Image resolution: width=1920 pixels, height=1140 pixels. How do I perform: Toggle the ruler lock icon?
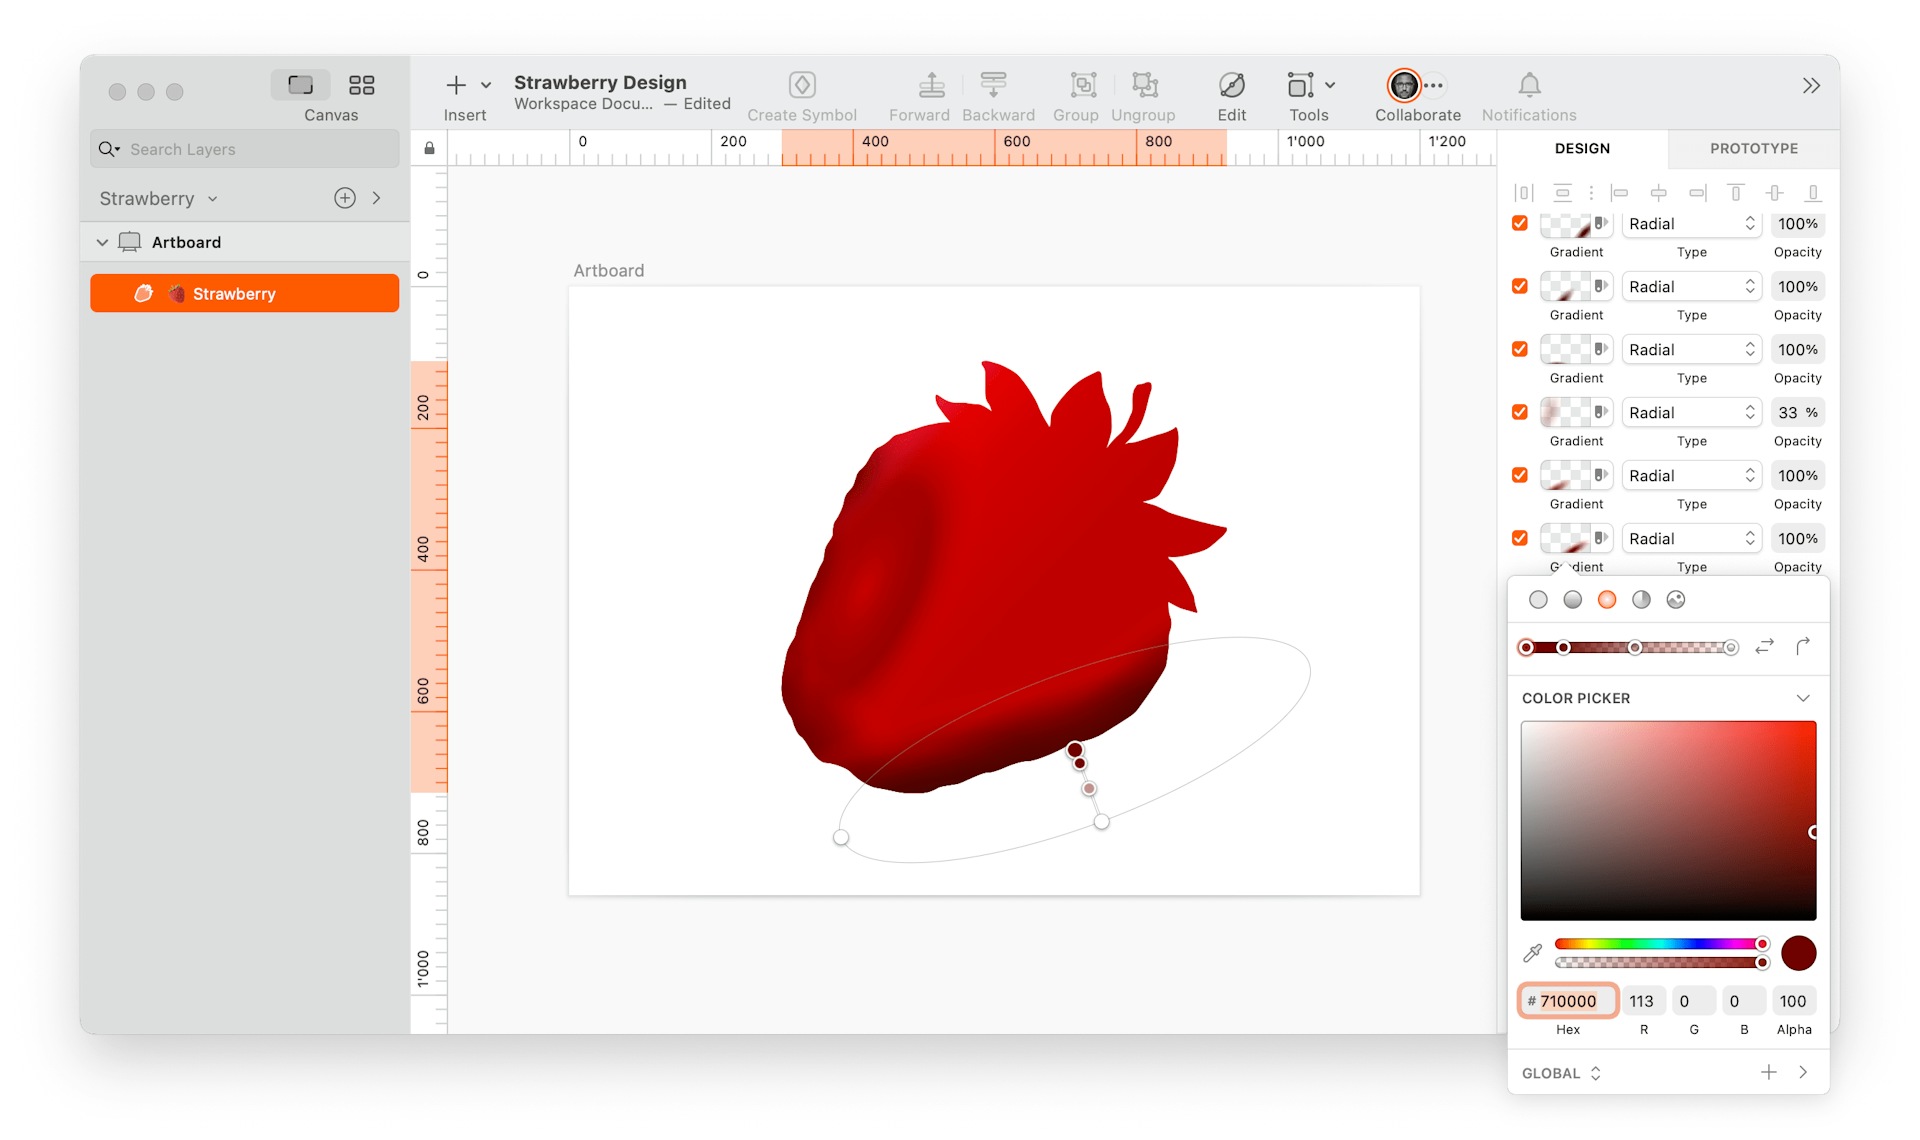[429, 148]
